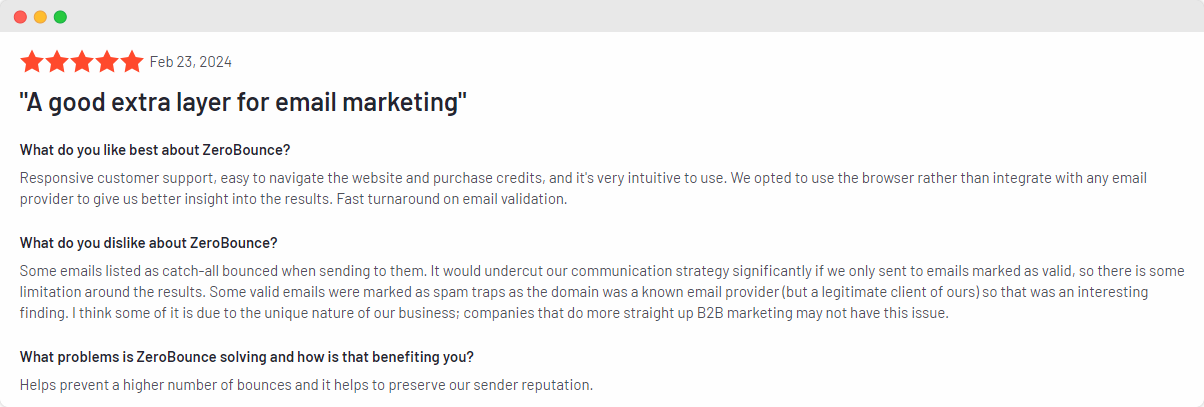Click the fifth rating star

pyautogui.click(x=132, y=62)
